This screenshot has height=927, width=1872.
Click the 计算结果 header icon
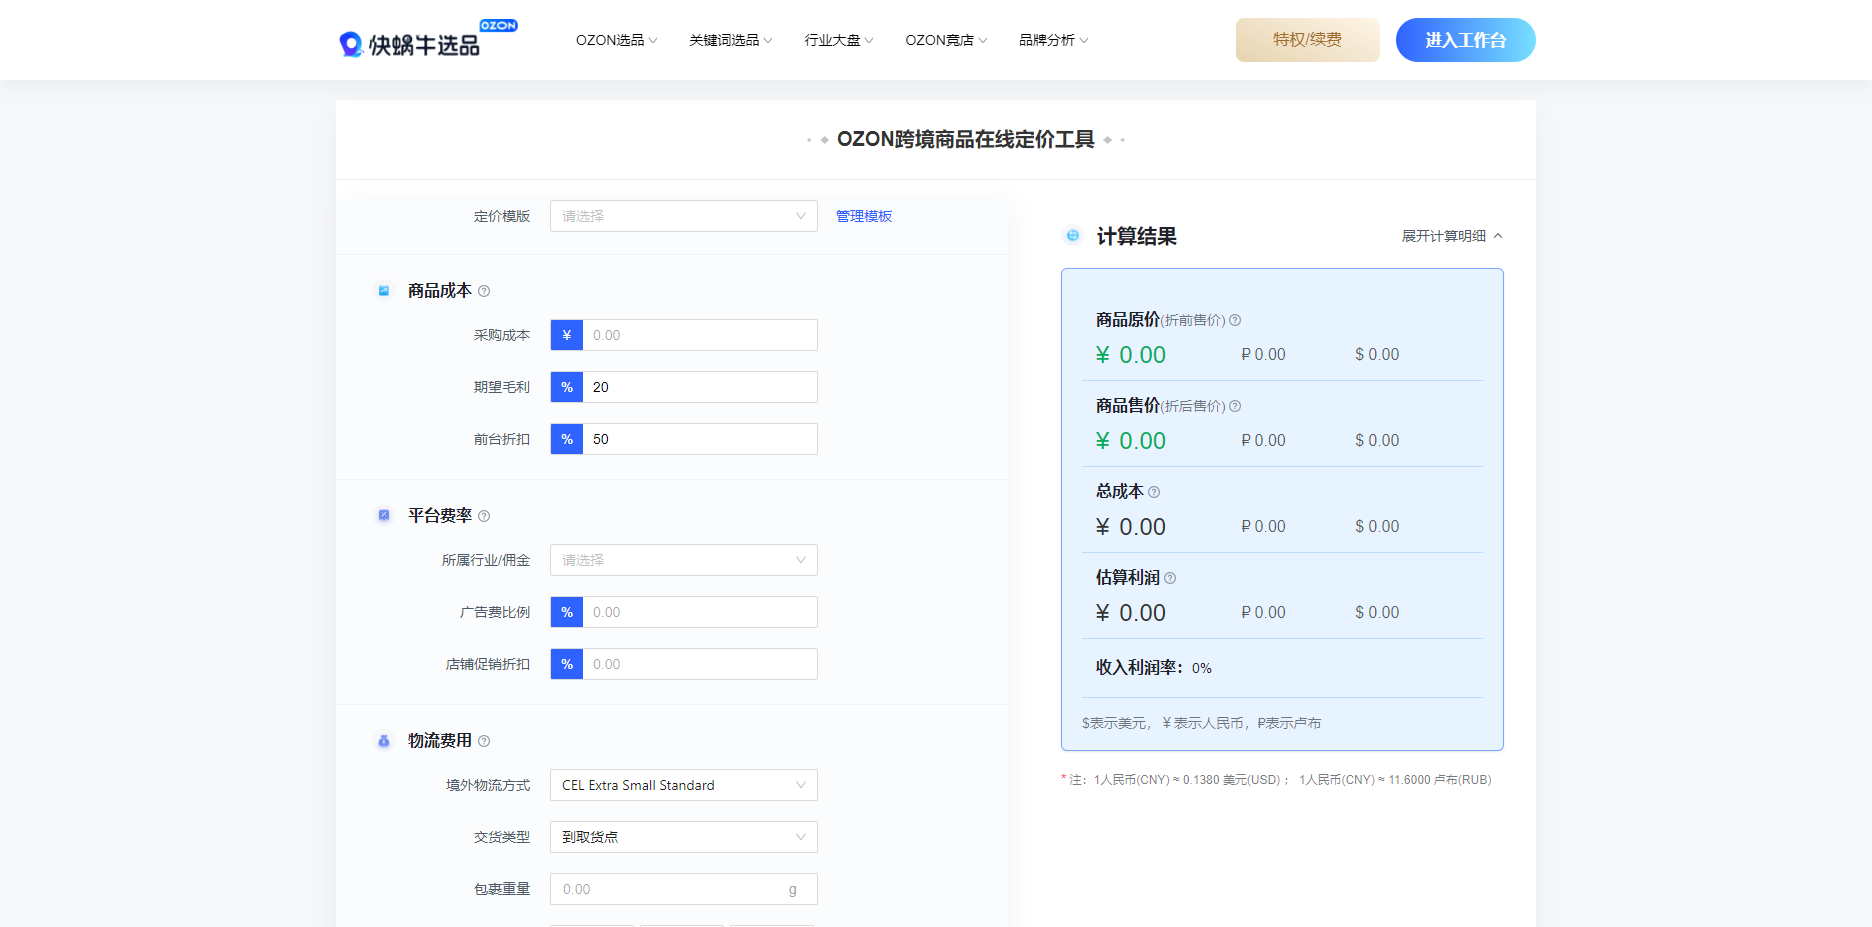(1073, 236)
